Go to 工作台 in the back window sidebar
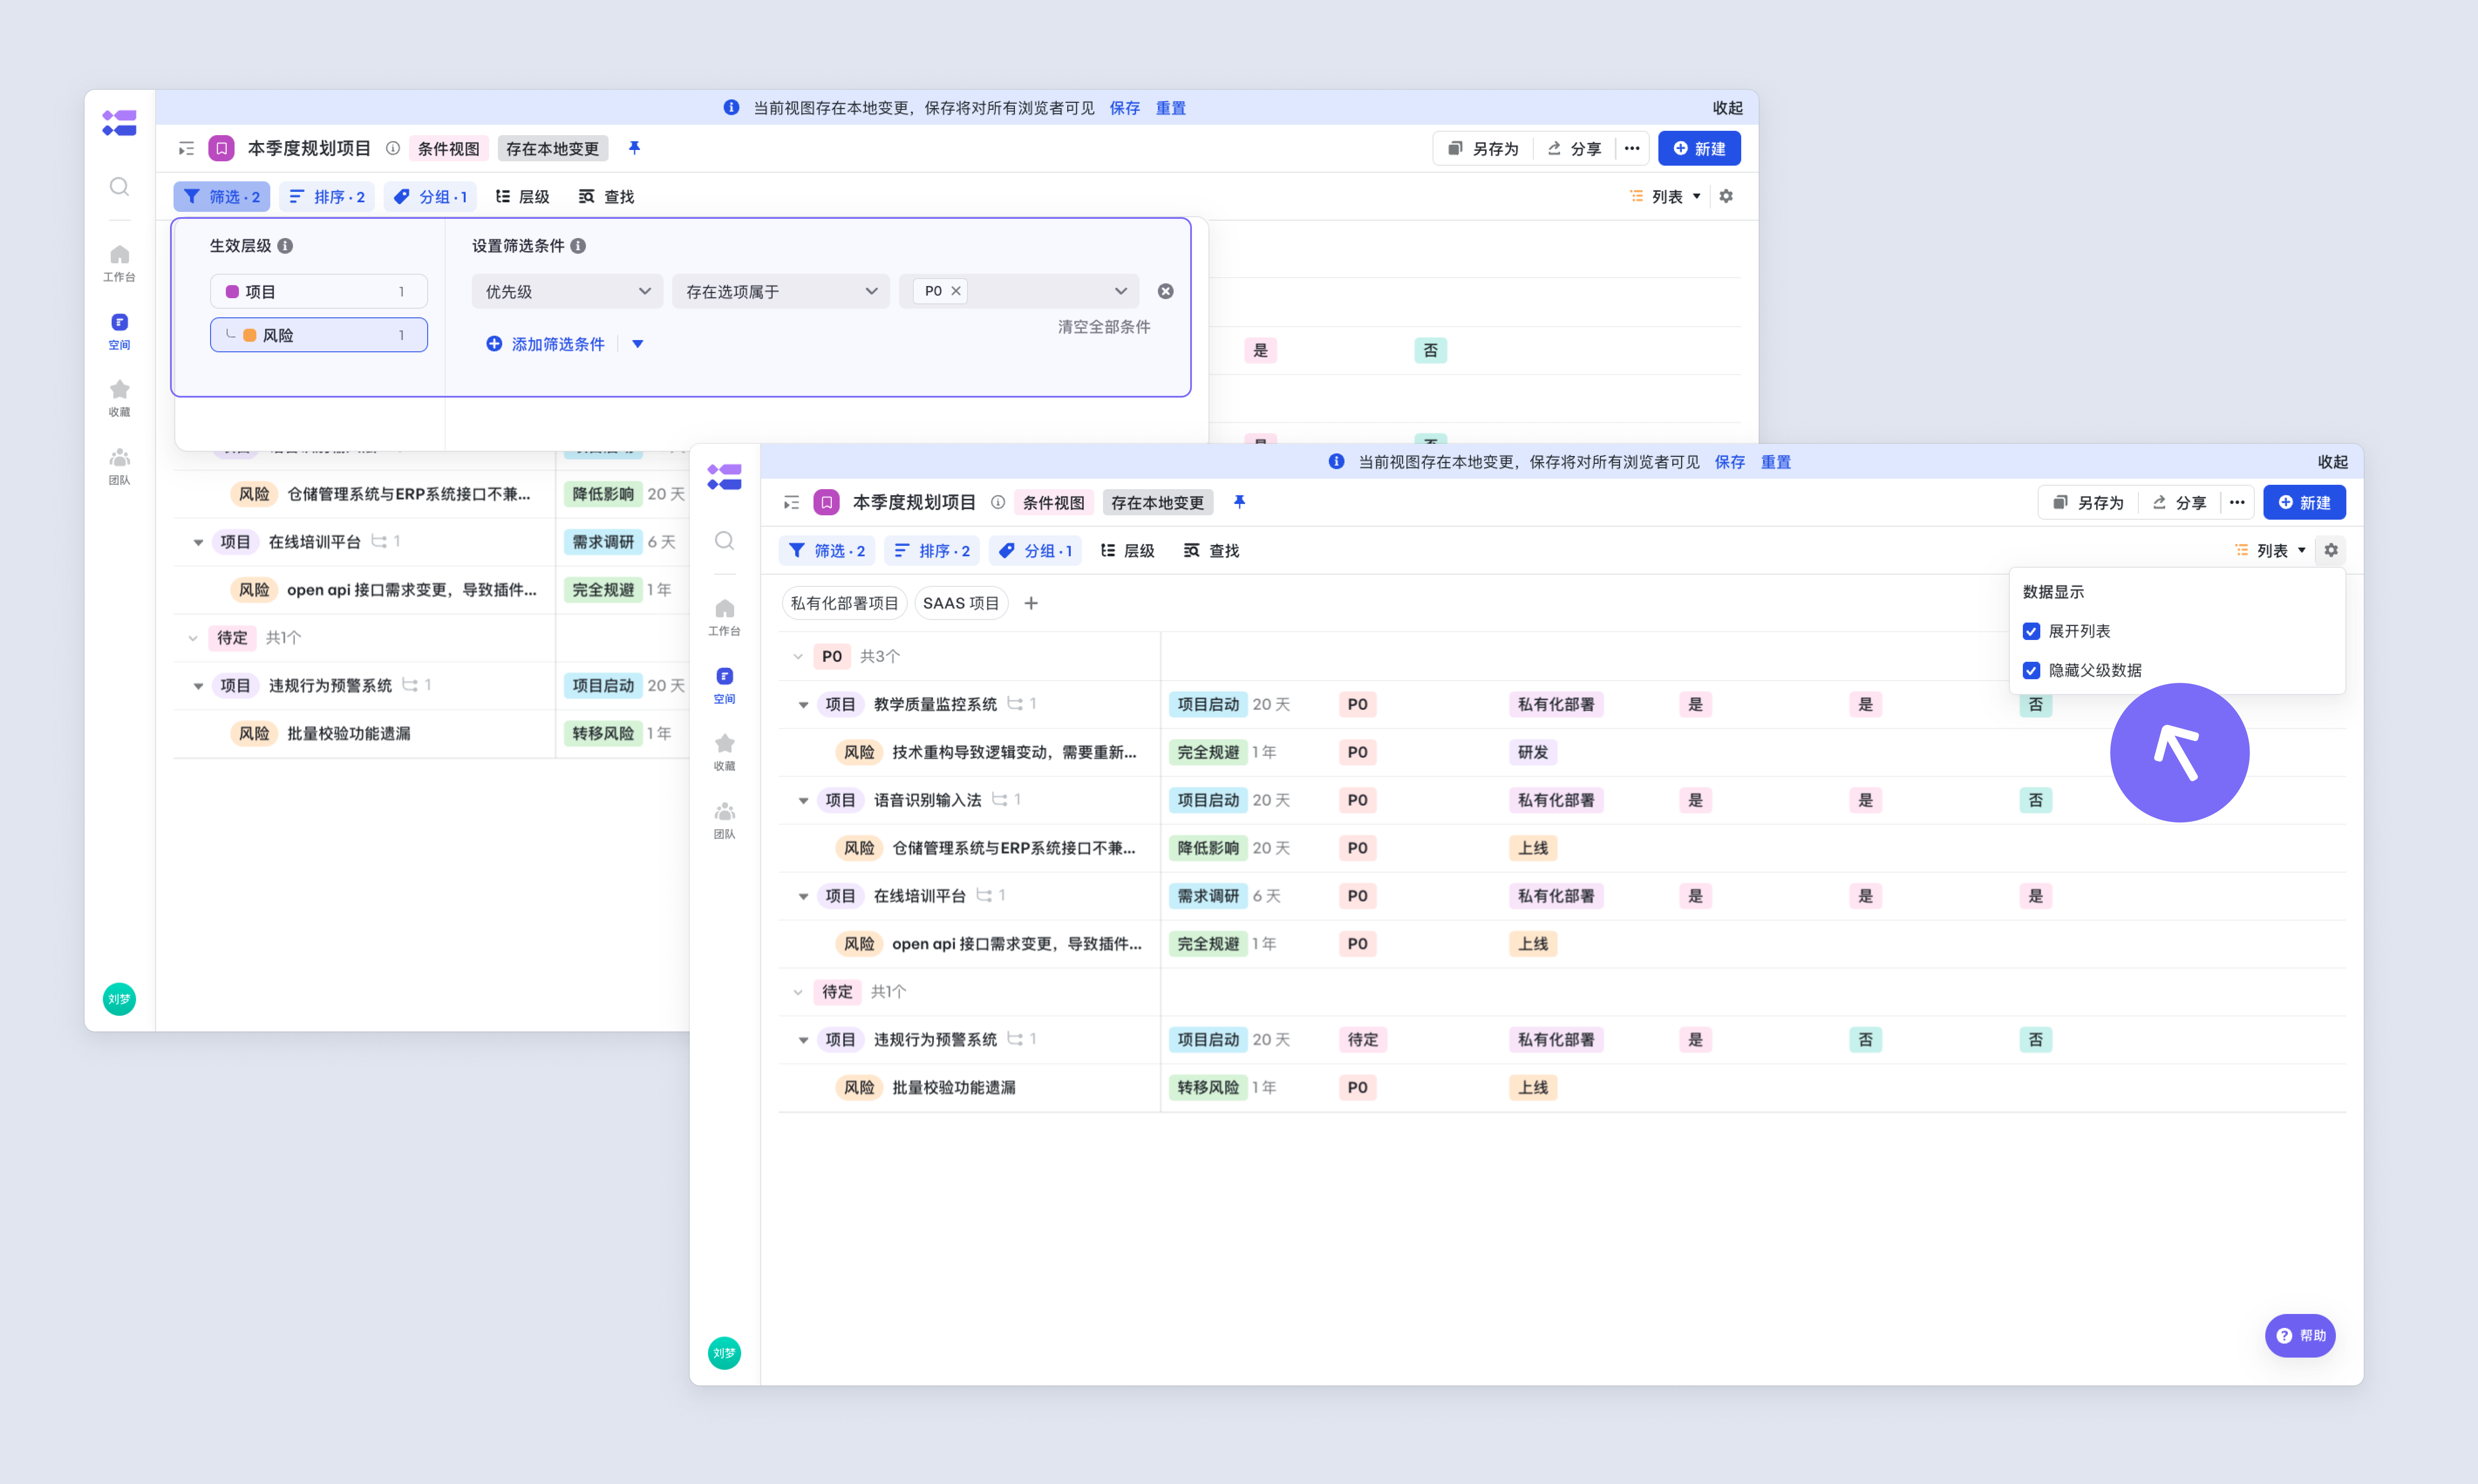Image resolution: width=2478 pixels, height=1484 pixels. tap(119, 263)
